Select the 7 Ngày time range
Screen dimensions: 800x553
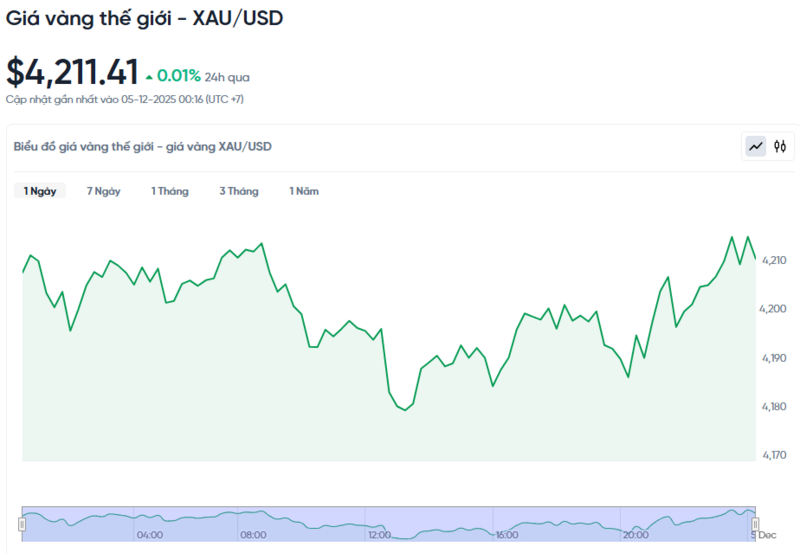(104, 191)
